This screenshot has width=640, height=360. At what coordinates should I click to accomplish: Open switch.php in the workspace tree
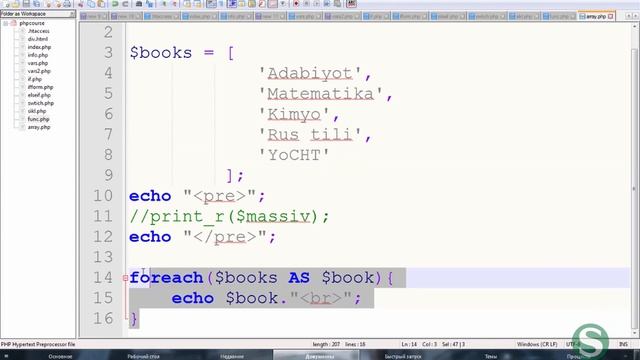(40, 103)
